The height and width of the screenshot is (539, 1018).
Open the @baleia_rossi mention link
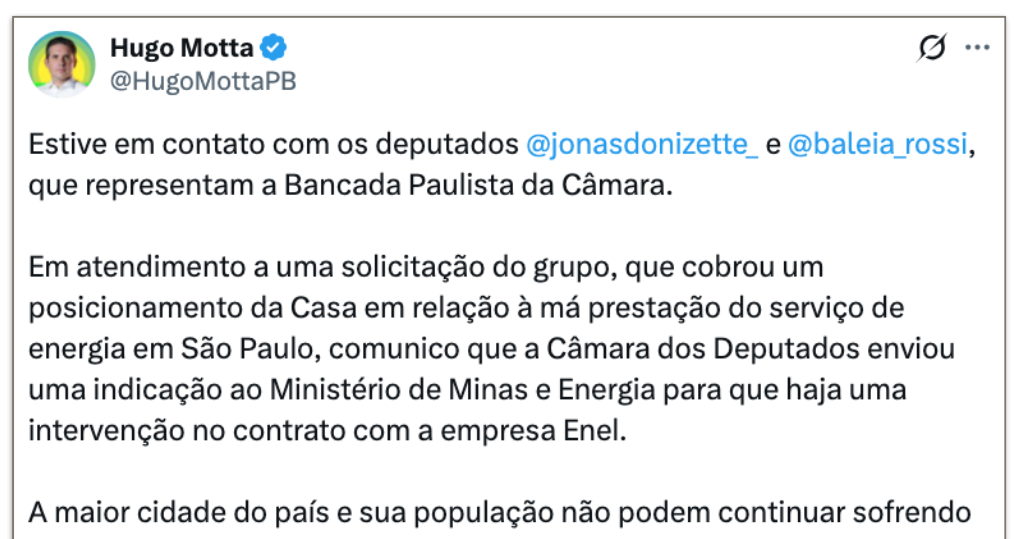877,145
